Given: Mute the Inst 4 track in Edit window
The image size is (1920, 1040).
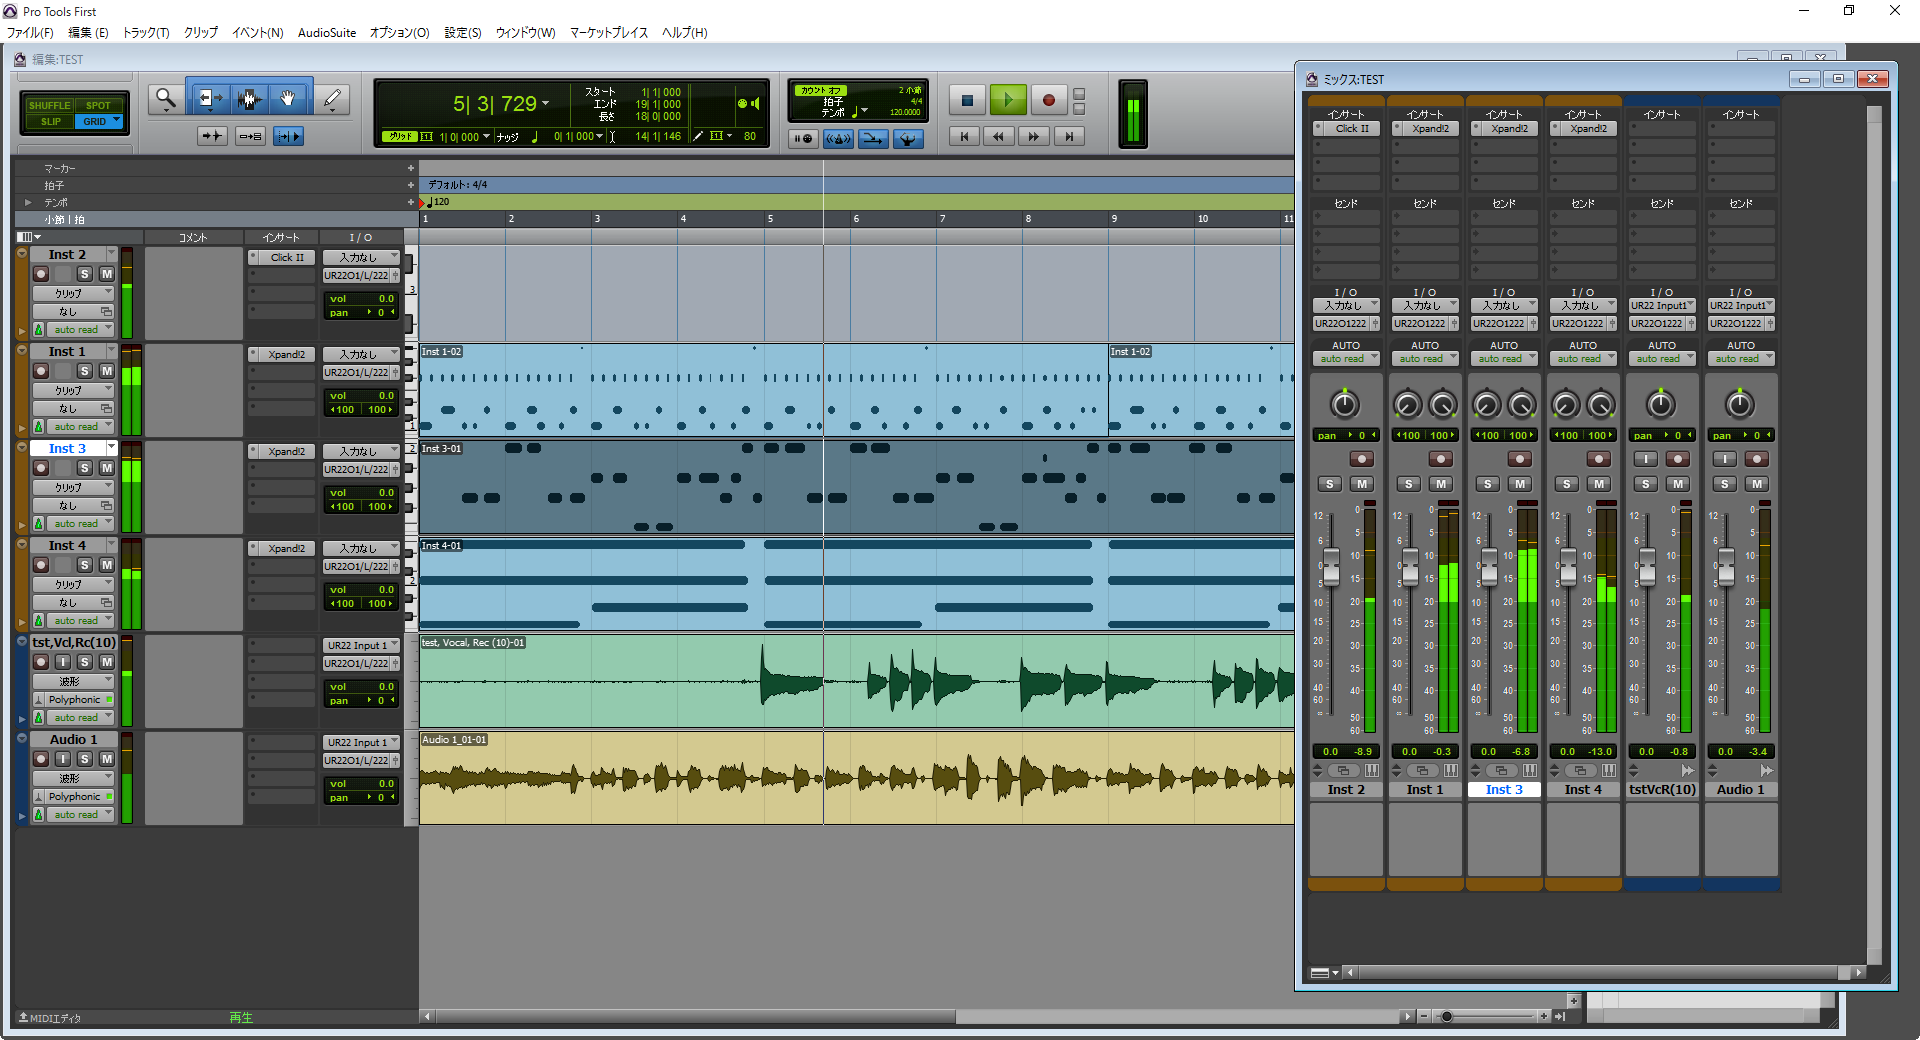Looking at the screenshot, I should point(106,565).
